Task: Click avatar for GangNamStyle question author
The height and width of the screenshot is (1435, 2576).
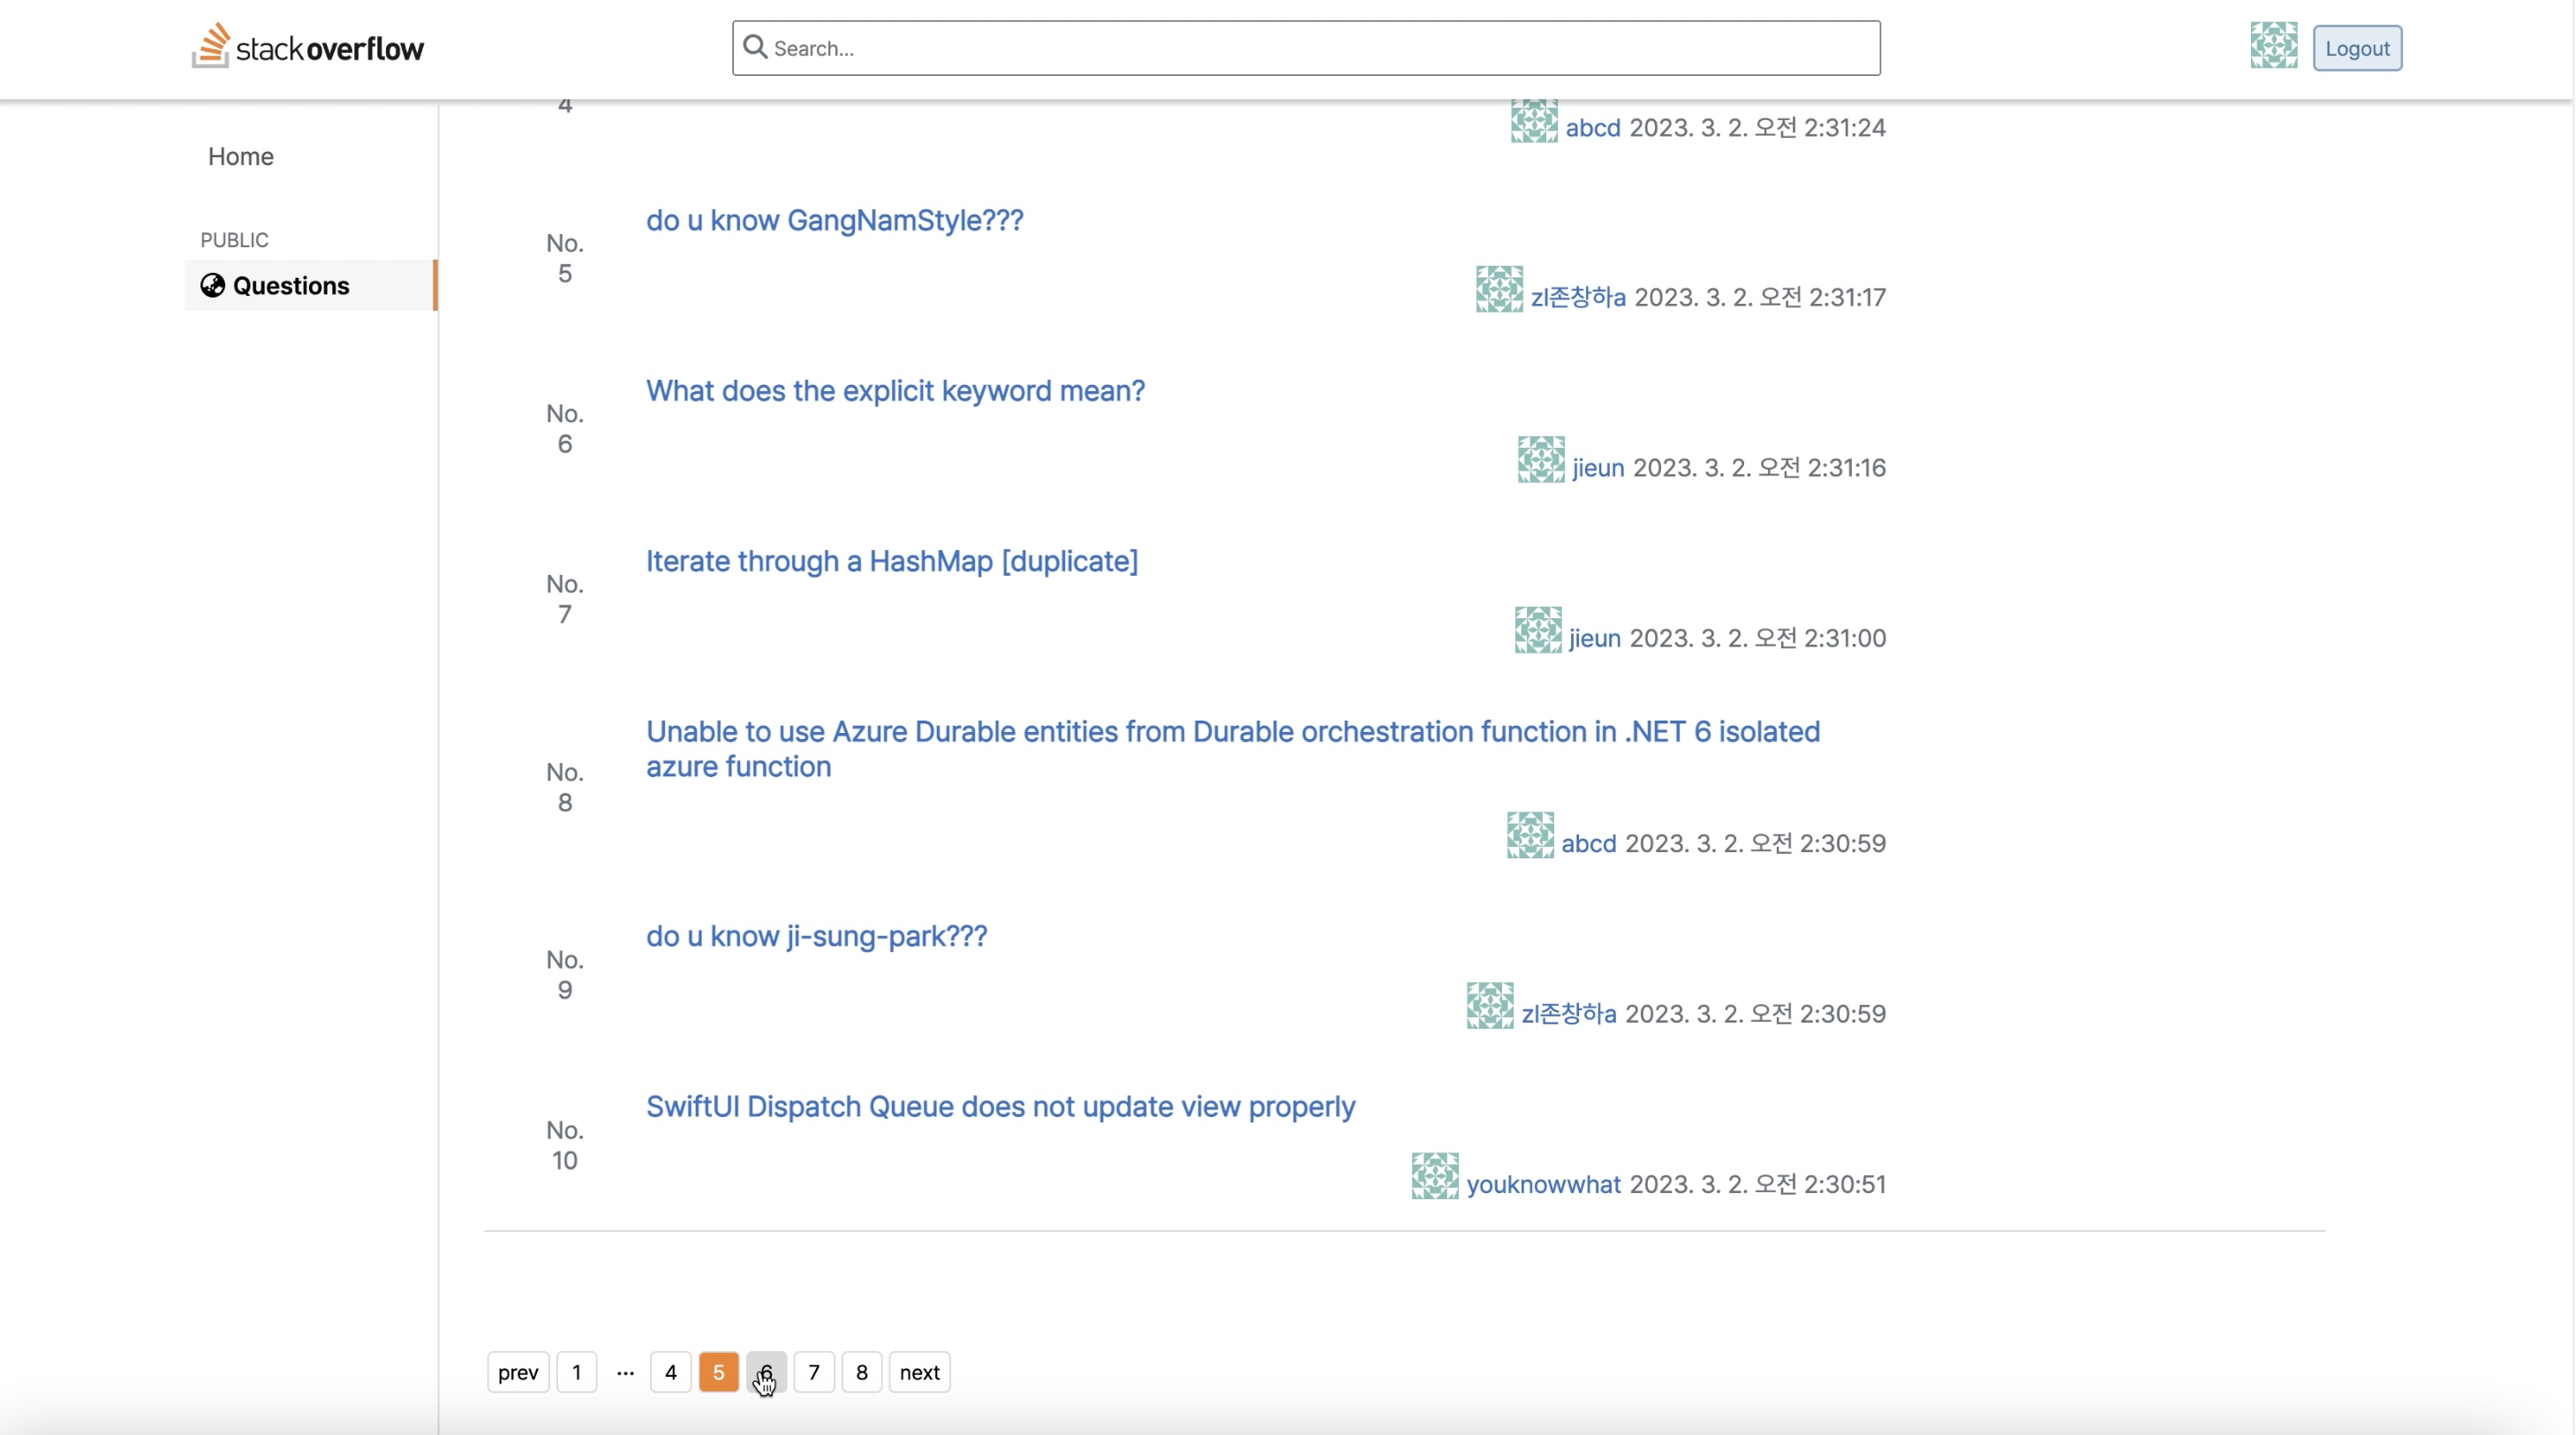Action: 1499,289
